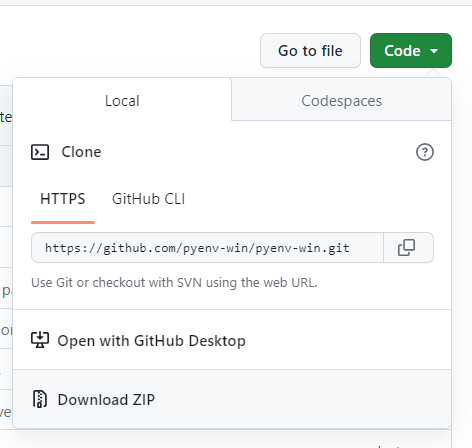
Task: Click the pyenv-win.git URL field
Action: pyautogui.click(x=207, y=248)
